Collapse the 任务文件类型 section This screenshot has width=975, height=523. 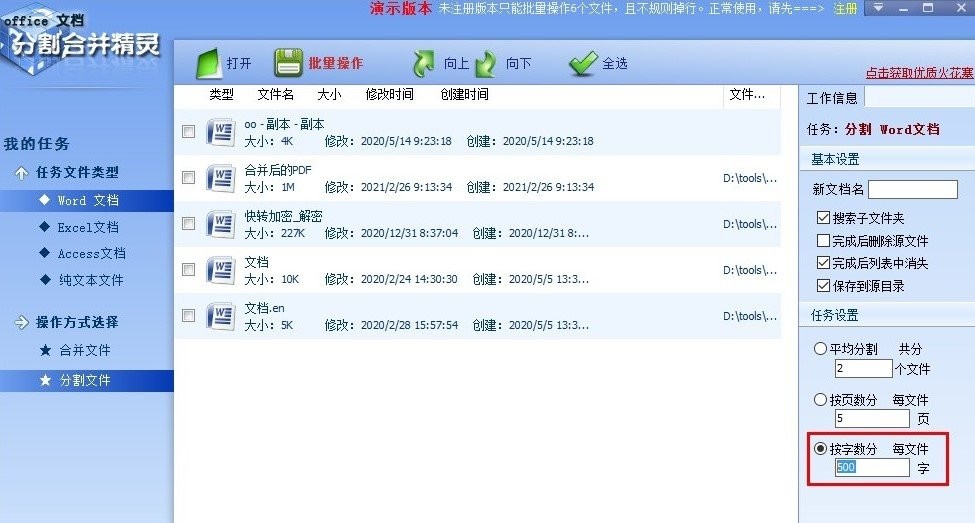21,173
